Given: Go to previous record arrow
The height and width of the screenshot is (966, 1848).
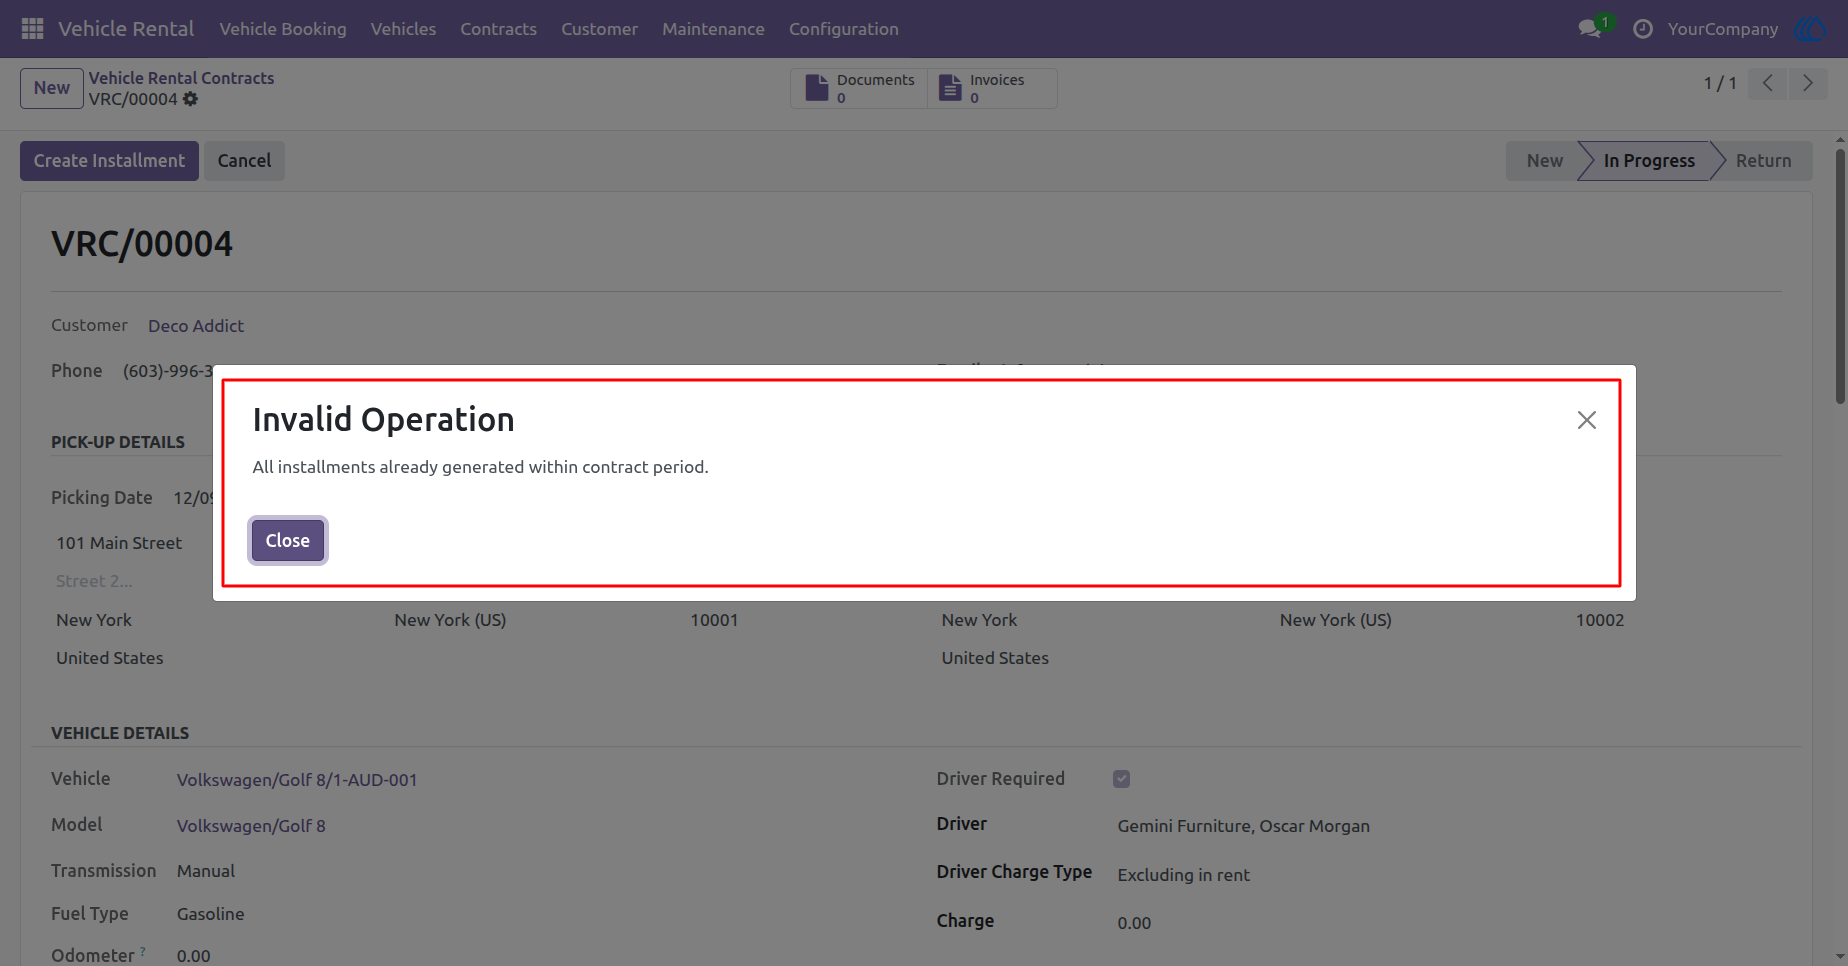Looking at the screenshot, I should 1768,83.
